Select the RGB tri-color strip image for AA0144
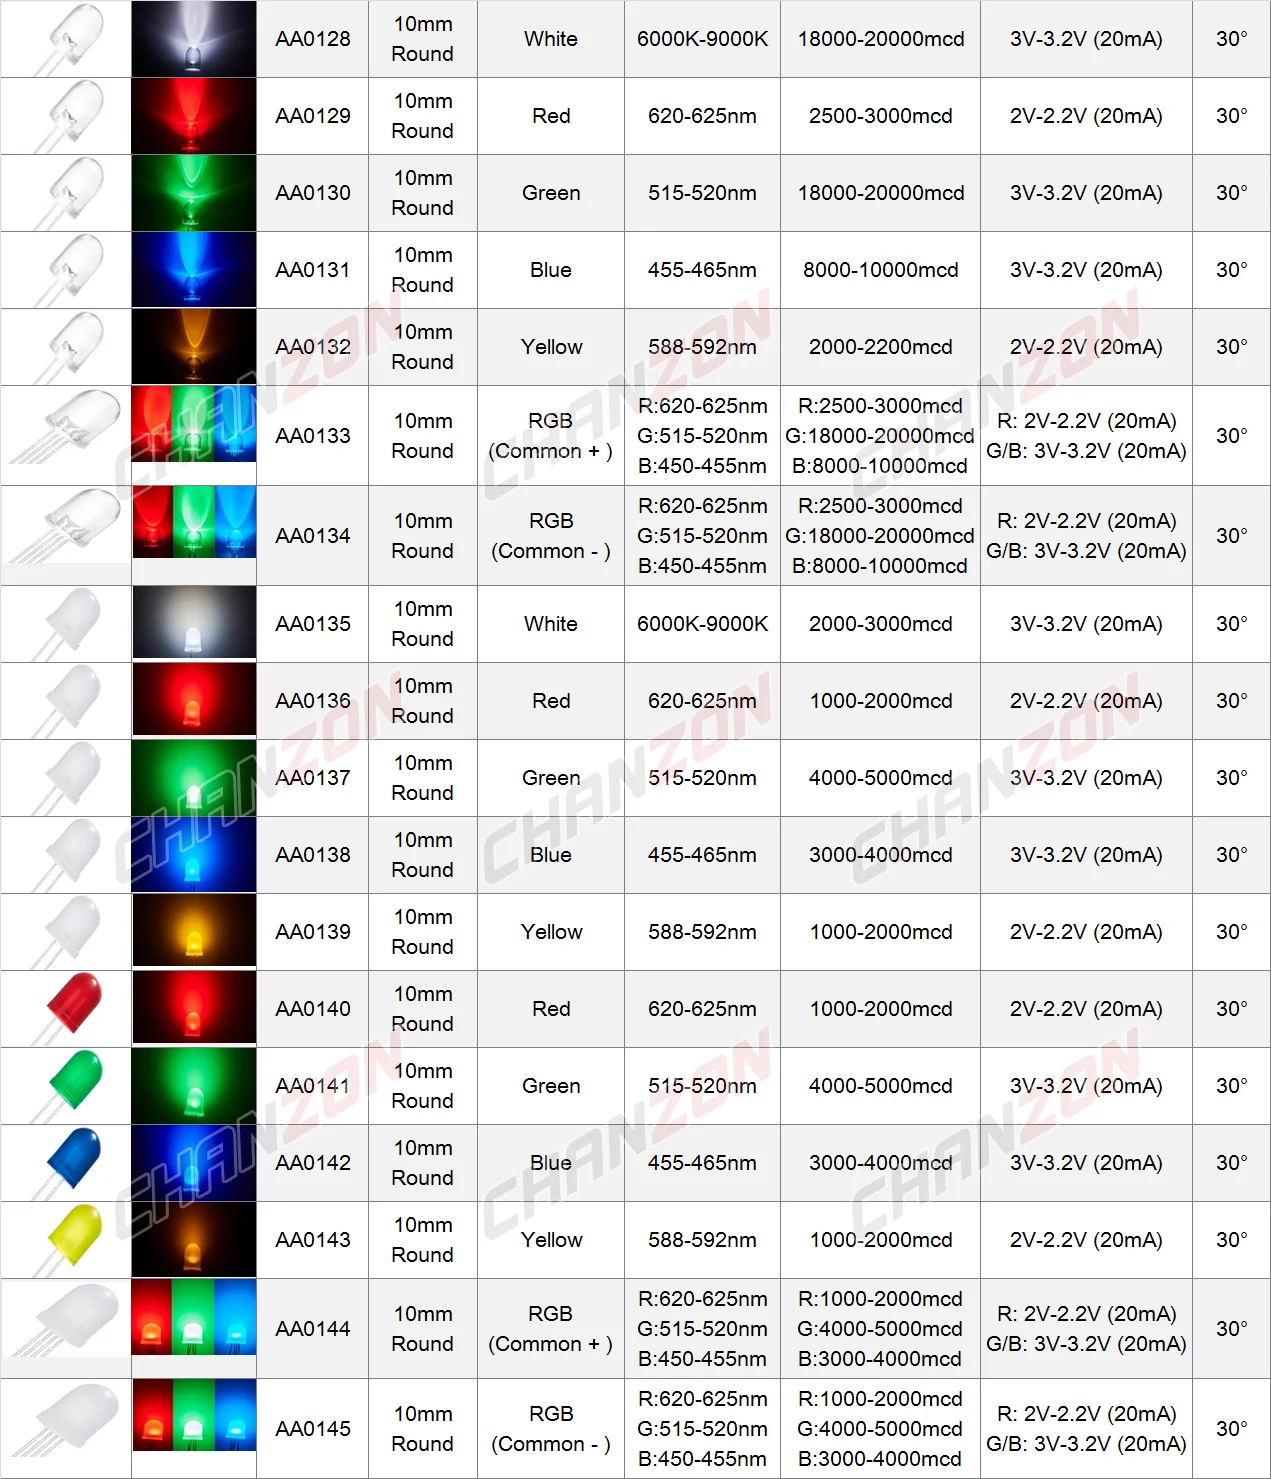The image size is (1271, 1479). click(x=193, y=1328)
